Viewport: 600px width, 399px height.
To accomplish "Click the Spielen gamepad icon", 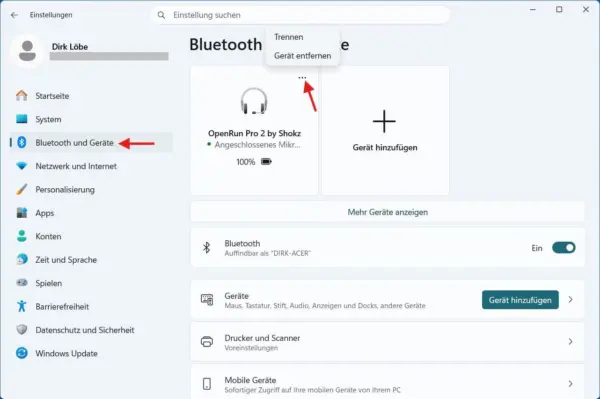I will [22, 283].
